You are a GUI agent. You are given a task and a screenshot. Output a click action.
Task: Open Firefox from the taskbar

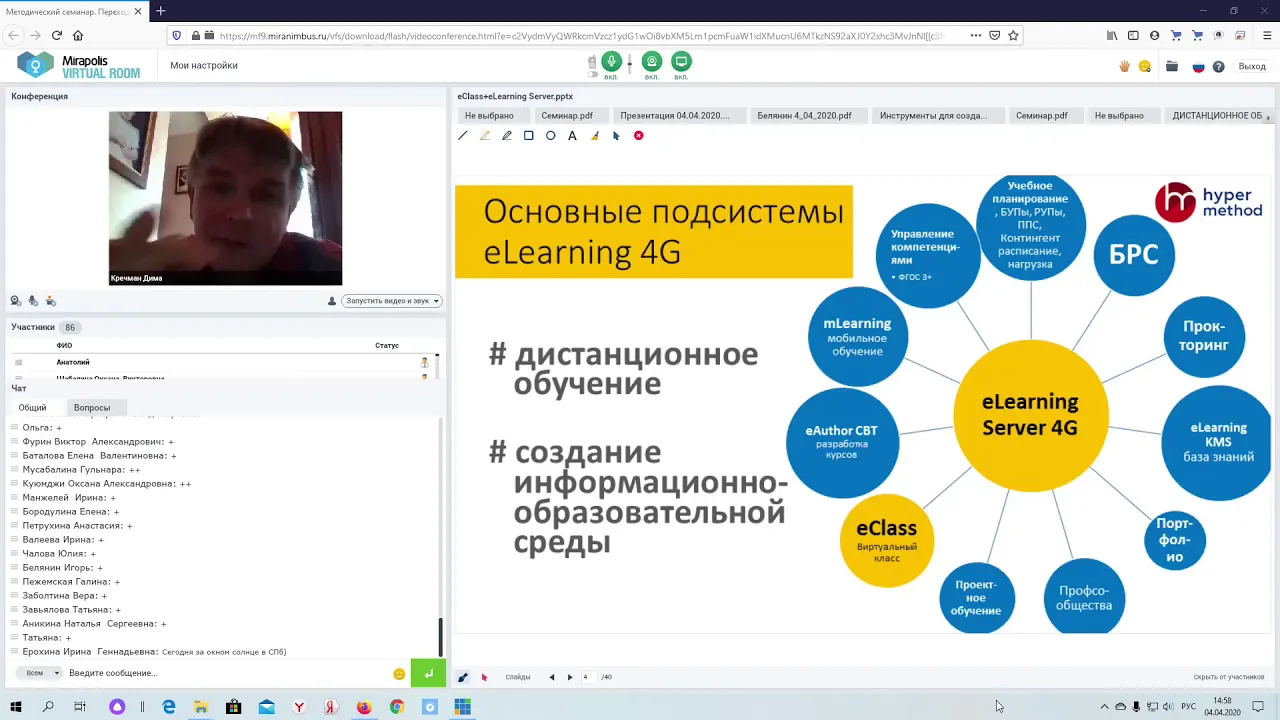point(364,707)
